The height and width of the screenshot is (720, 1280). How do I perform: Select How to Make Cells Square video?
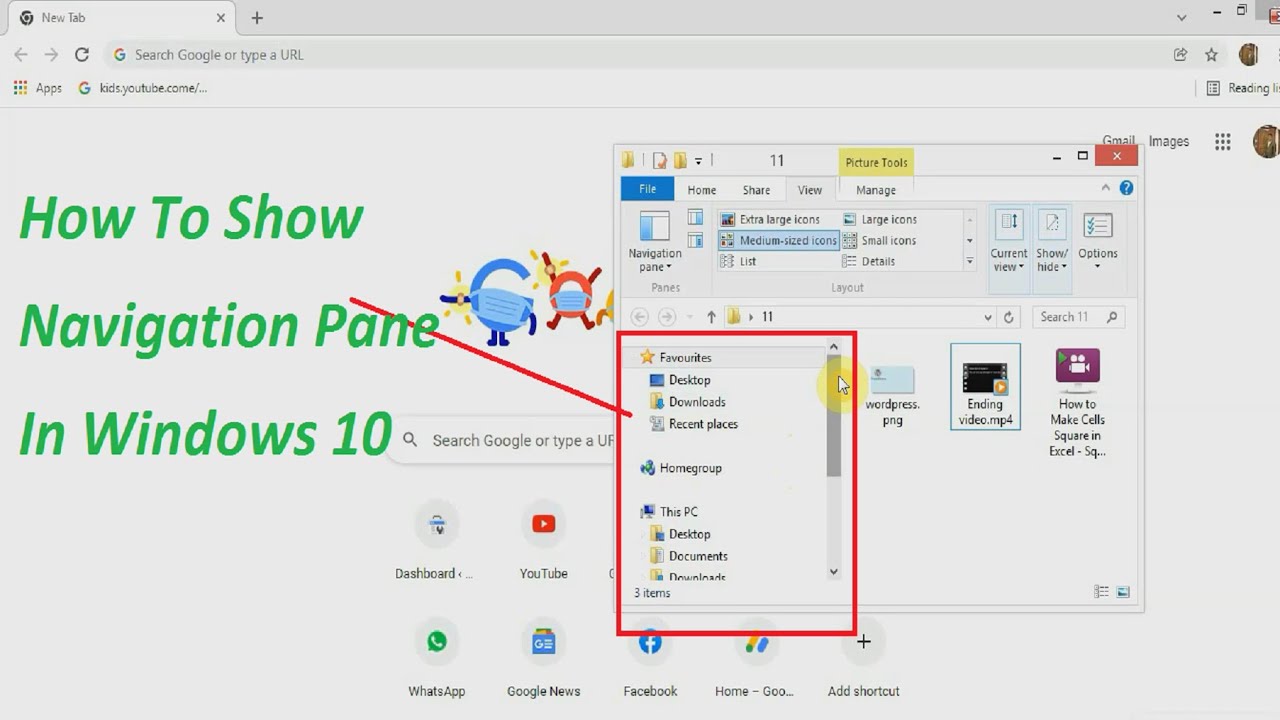(1077, 402)
